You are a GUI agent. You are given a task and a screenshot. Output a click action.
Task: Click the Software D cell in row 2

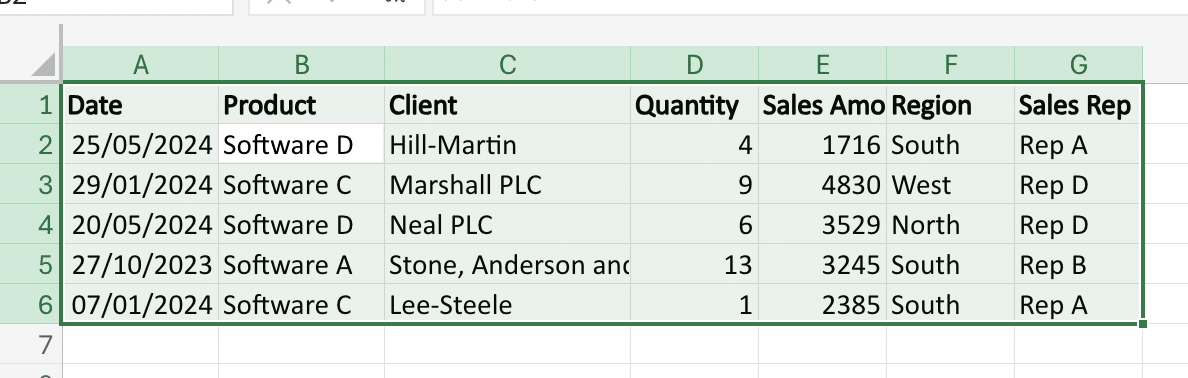[x=302, y=145]
